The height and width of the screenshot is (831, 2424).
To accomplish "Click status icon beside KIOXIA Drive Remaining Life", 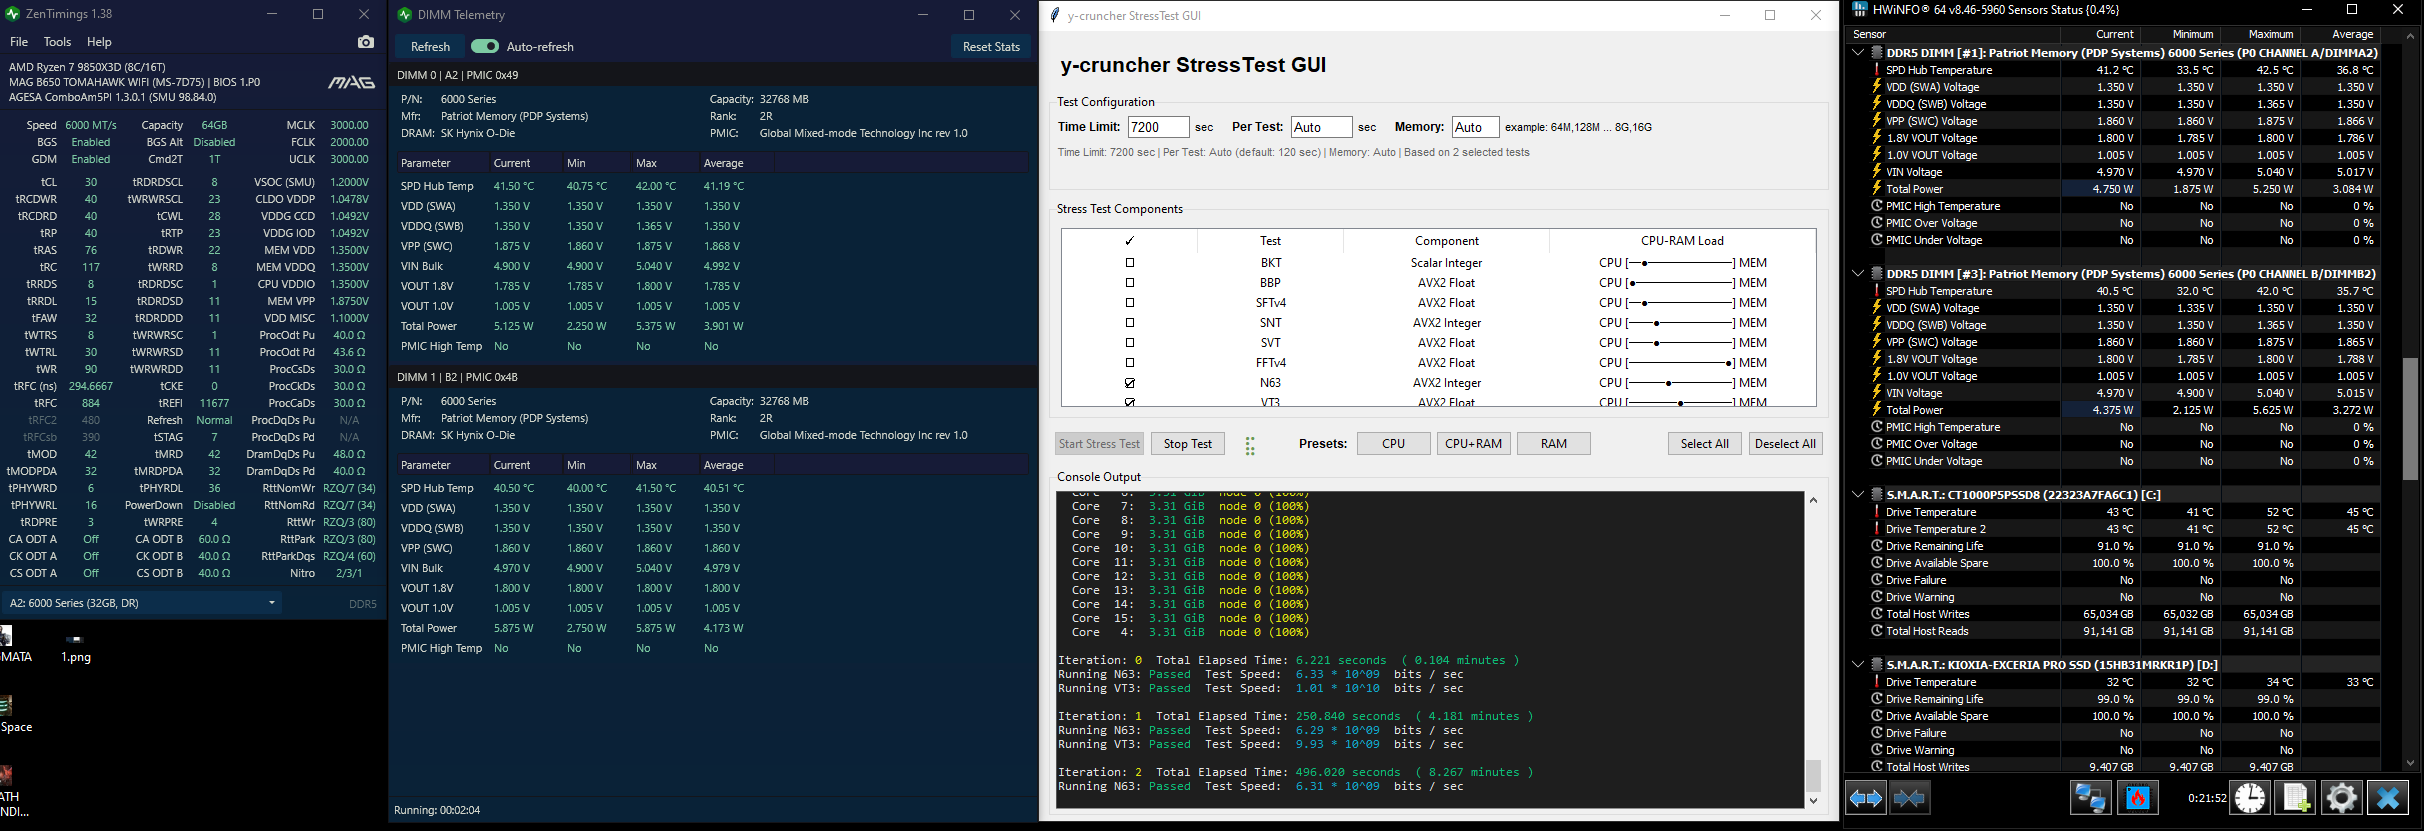I will click(x=1877, y=699).
